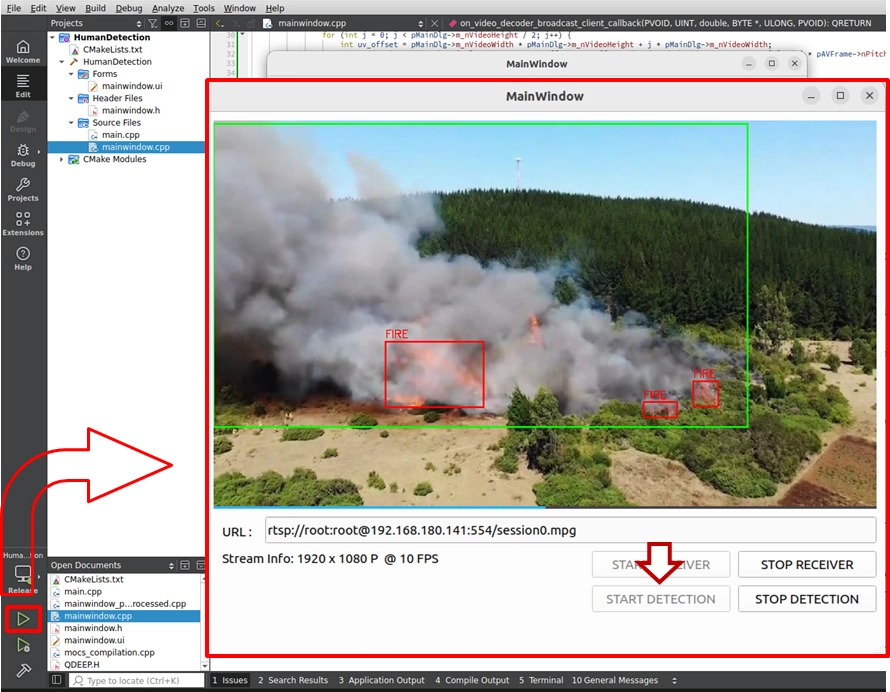Click the Open Documents list scroll-down arrow

point(204,665)
